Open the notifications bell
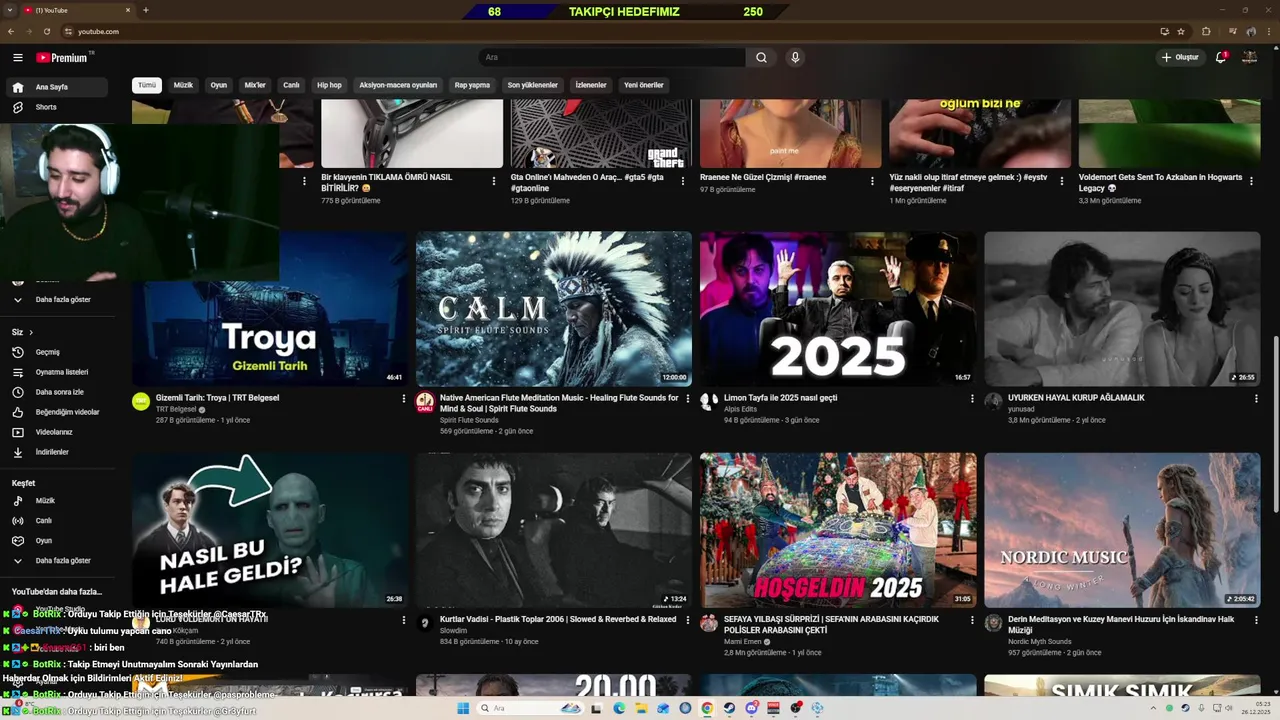Image resolution: width=1280 pixels, height=720 pixels. (x=1221, y=58)
